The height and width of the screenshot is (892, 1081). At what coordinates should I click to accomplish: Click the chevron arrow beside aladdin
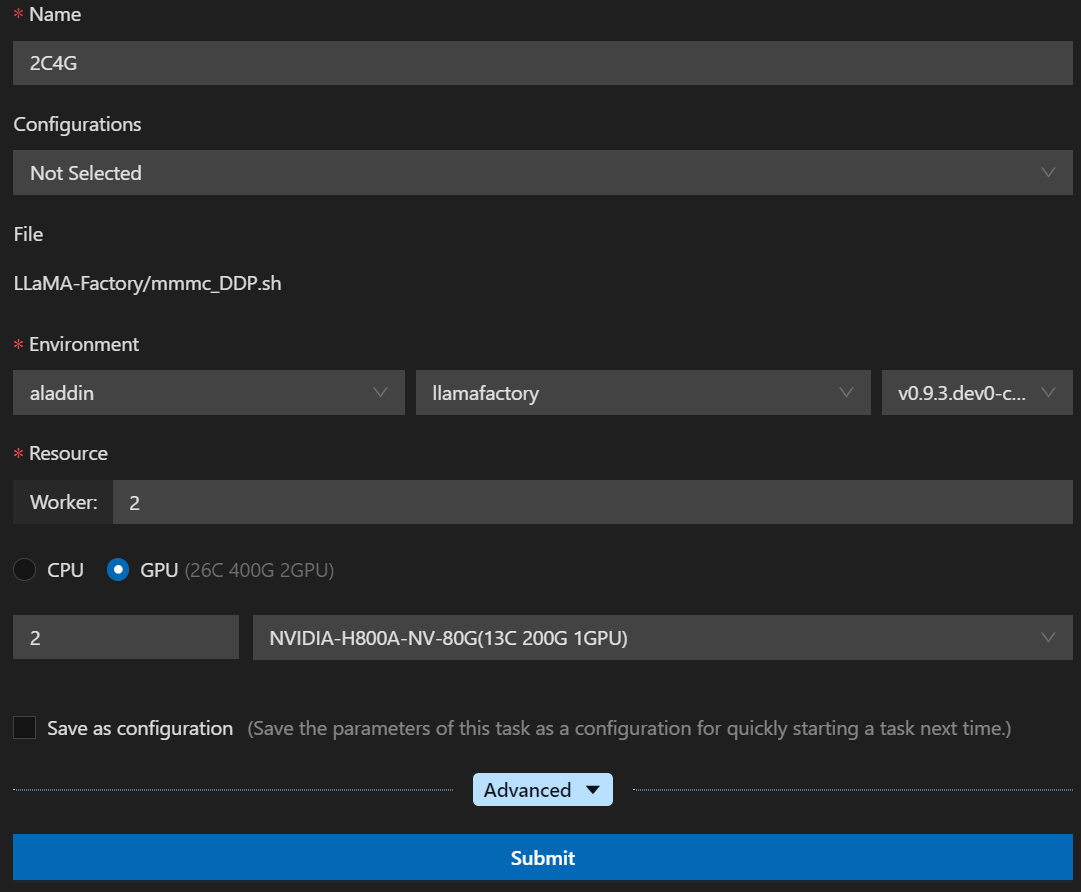pos(380,392)
